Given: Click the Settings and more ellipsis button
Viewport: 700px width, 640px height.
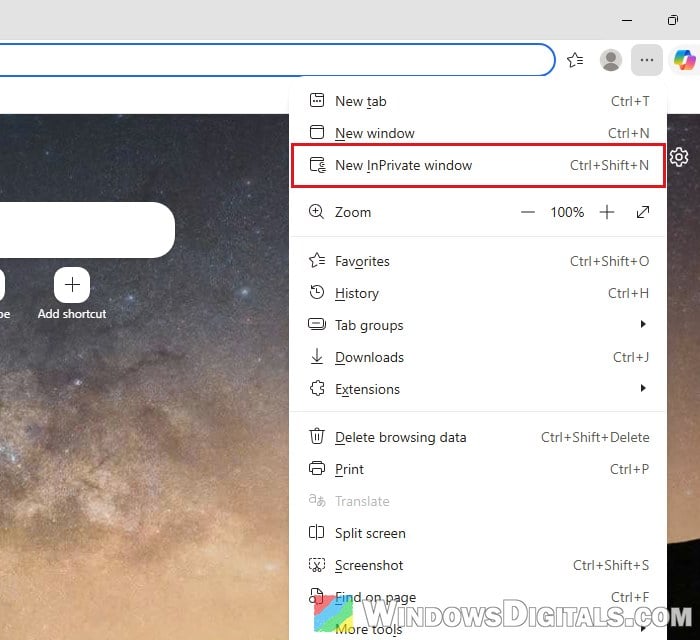Looking at the screenshot, I should (646, 60).
